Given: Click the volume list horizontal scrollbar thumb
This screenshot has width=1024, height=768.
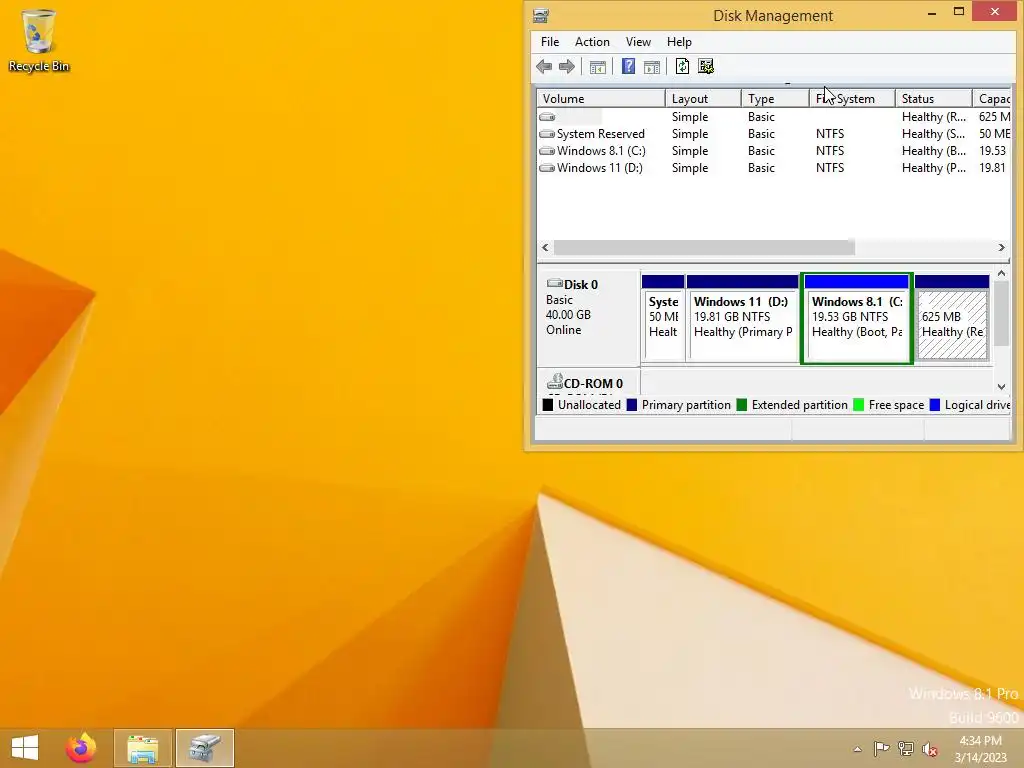Looking at the screenshot, I should [704, 248].
